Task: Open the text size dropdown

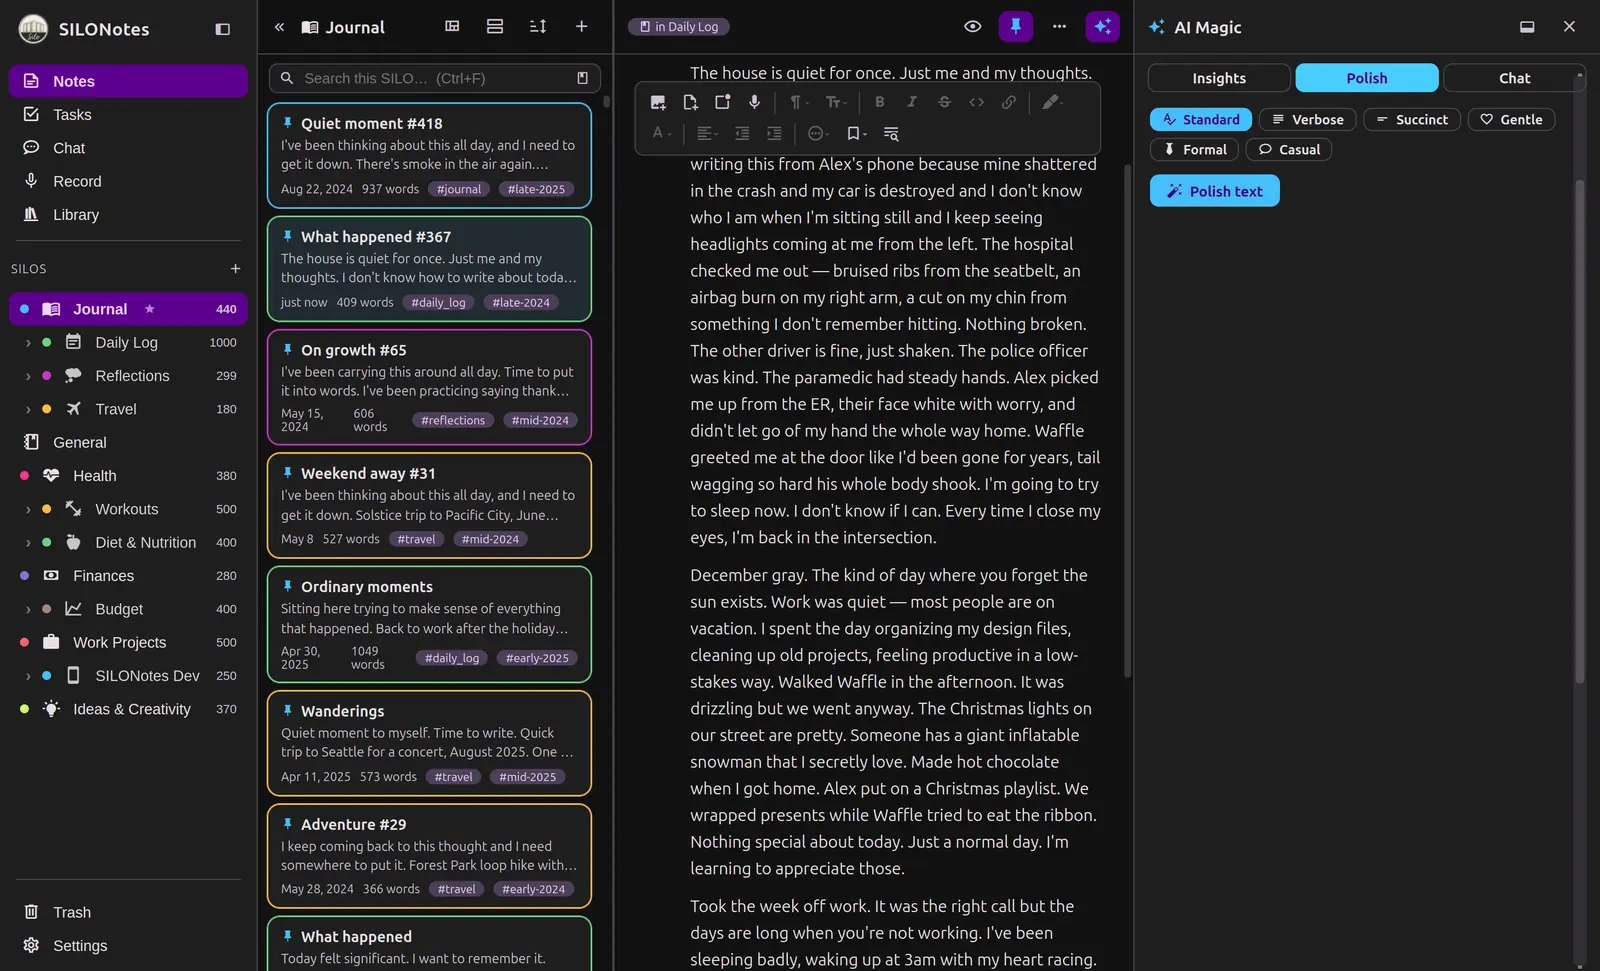Action: pyautogui.click(x=835, y=102)
